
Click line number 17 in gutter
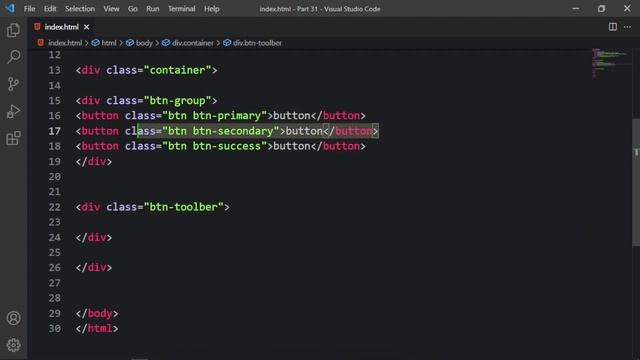click(54, 131)
